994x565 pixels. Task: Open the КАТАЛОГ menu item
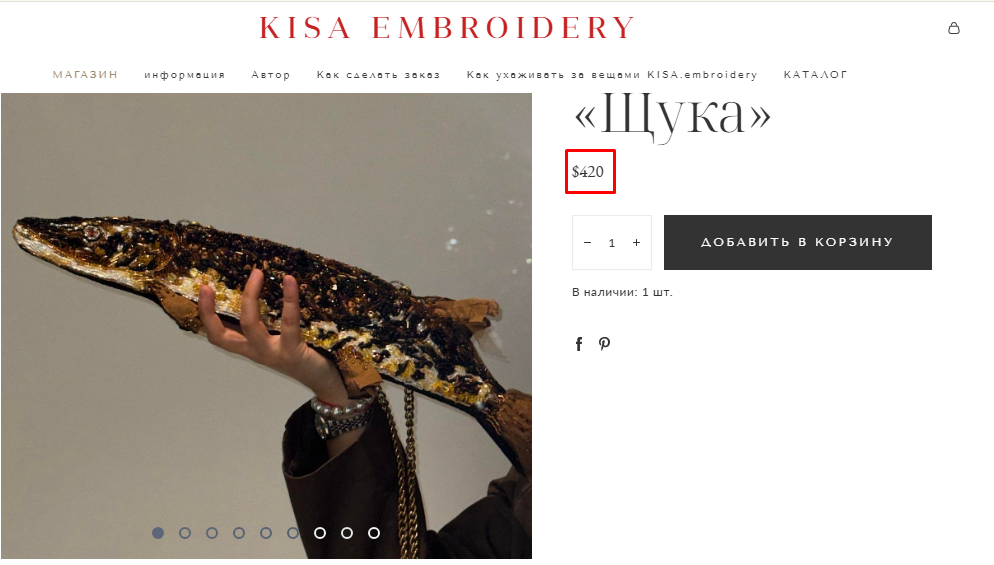coord(815,74)
